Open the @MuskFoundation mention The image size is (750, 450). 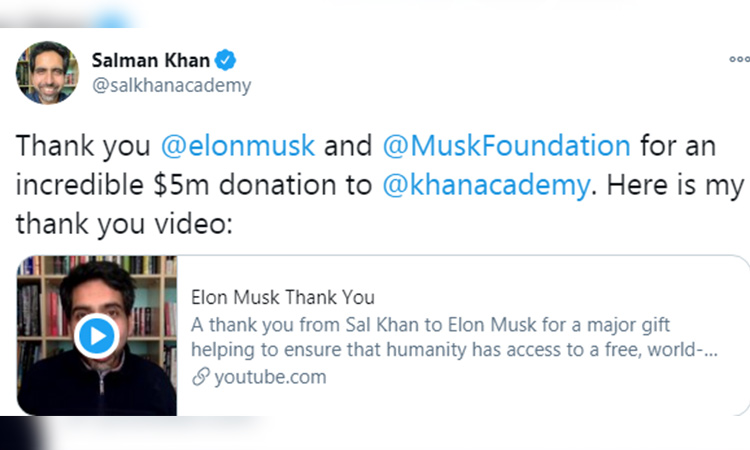pyautogui.click(x=506, y=145)
